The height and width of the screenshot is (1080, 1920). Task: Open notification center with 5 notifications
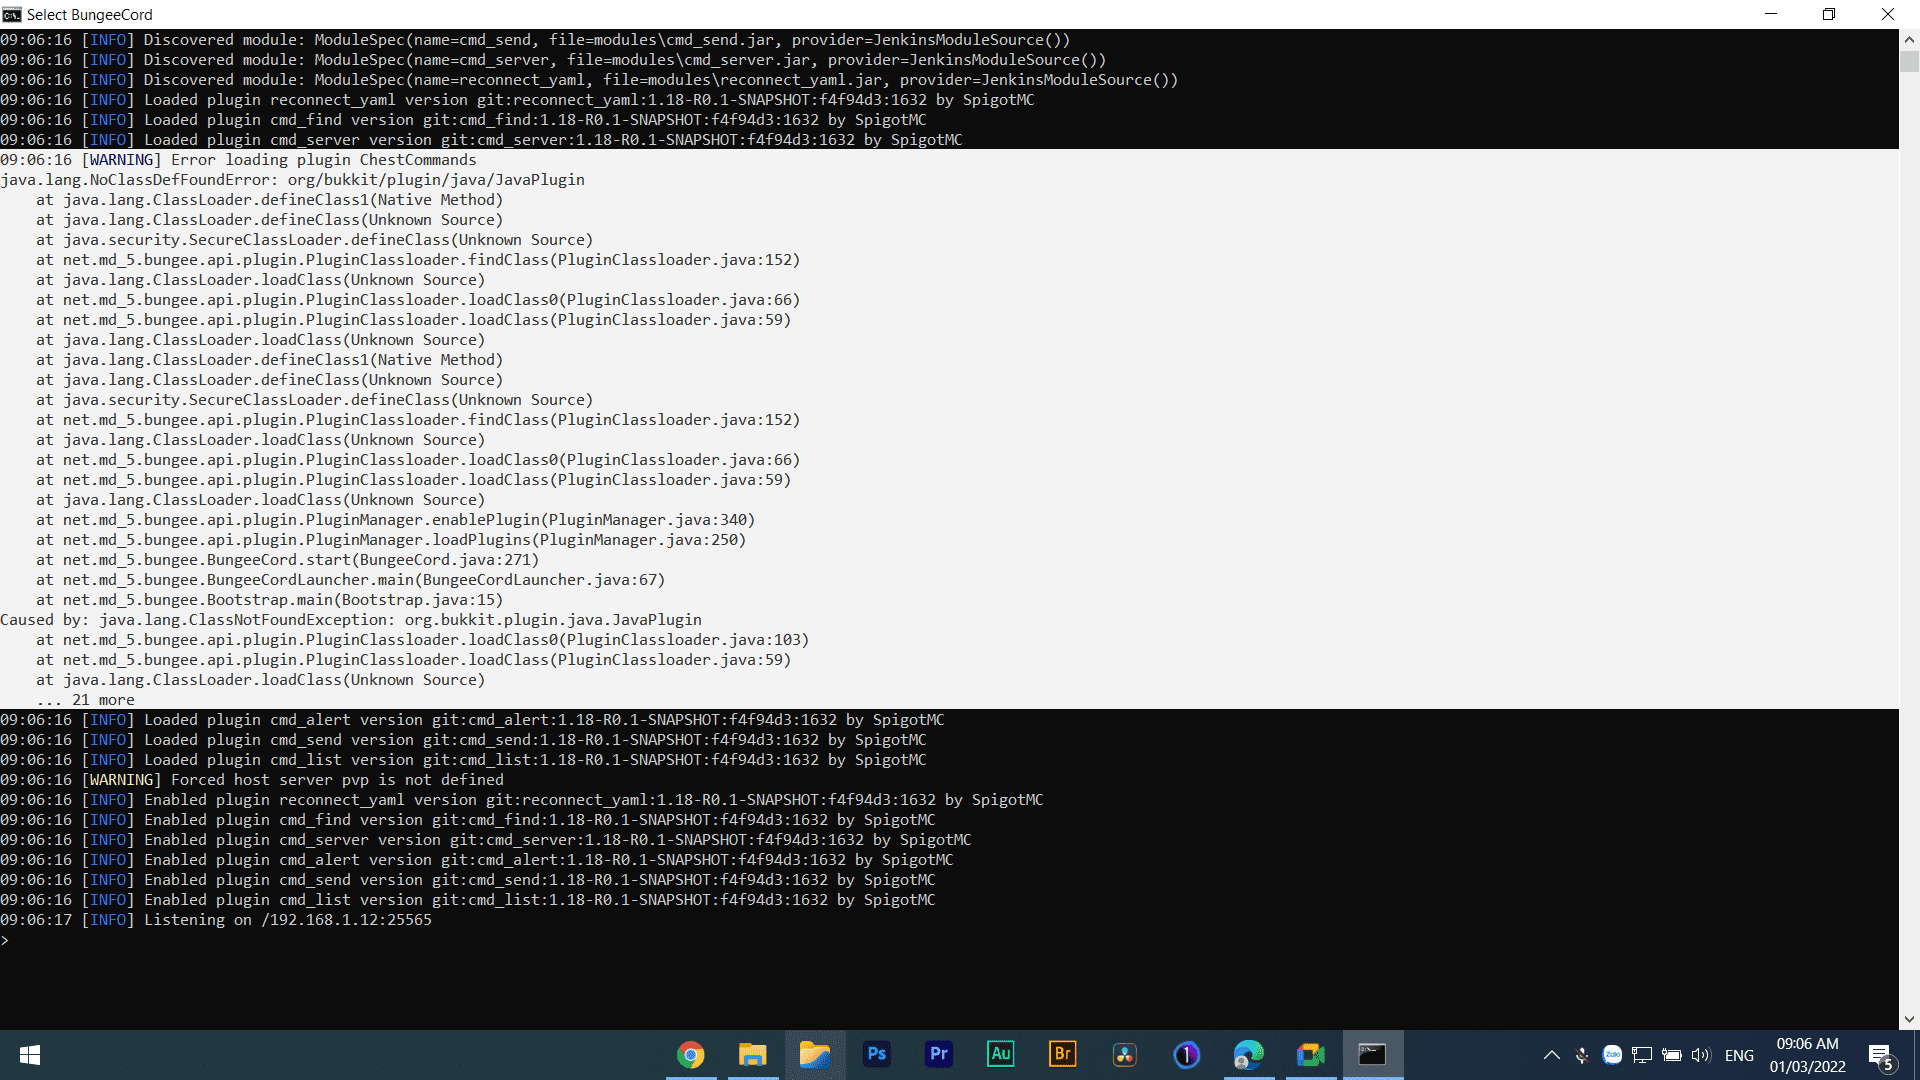click(x=1880, y=1055)
